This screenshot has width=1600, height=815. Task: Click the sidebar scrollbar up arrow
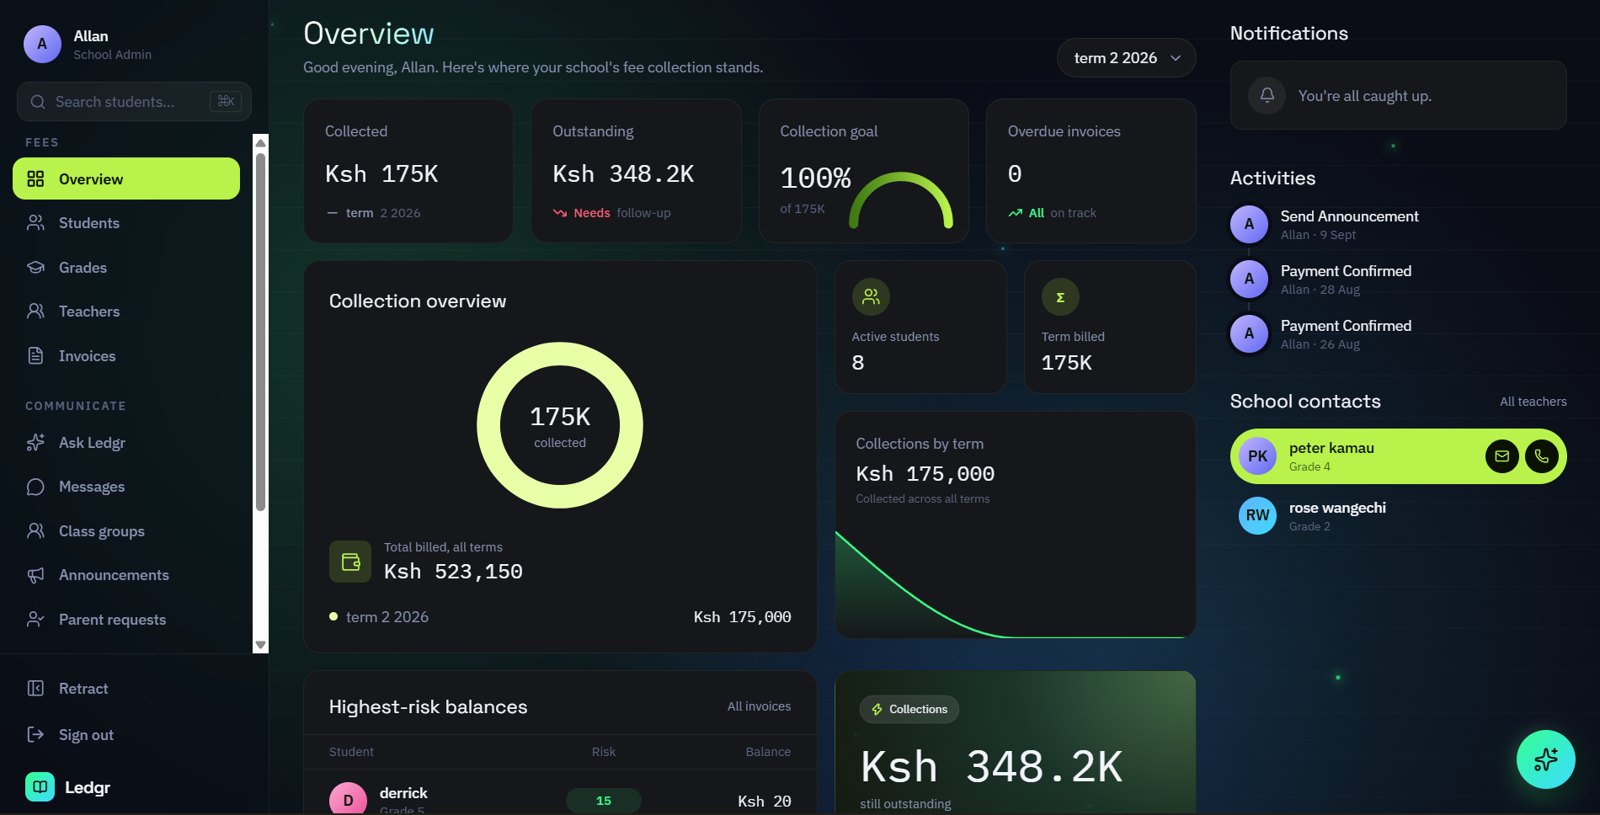[x=261, y=143]
